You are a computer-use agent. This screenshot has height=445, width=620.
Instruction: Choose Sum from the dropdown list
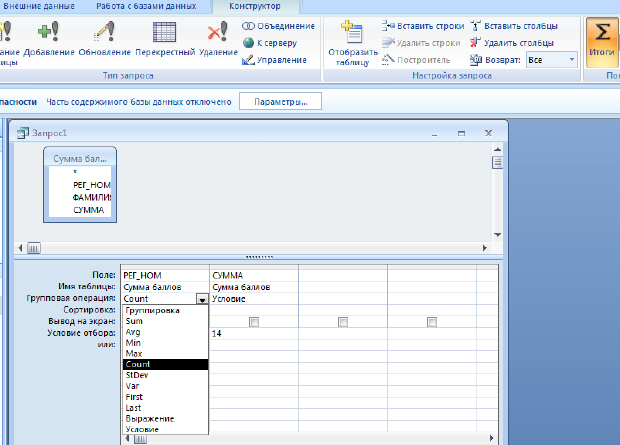click(134, 321)
